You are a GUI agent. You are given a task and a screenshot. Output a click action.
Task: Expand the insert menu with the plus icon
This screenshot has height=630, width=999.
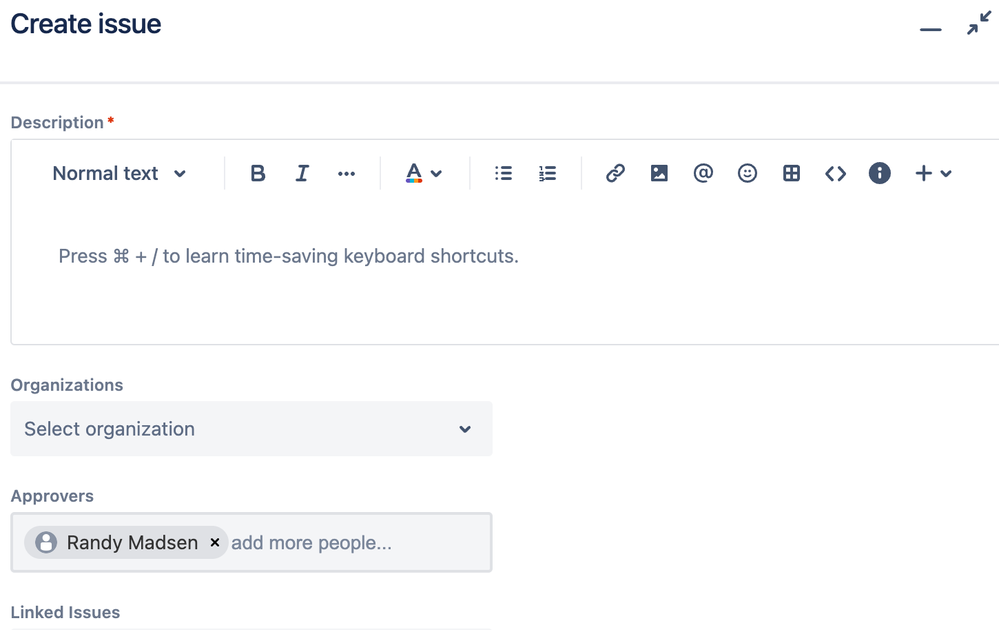[932, 172]
